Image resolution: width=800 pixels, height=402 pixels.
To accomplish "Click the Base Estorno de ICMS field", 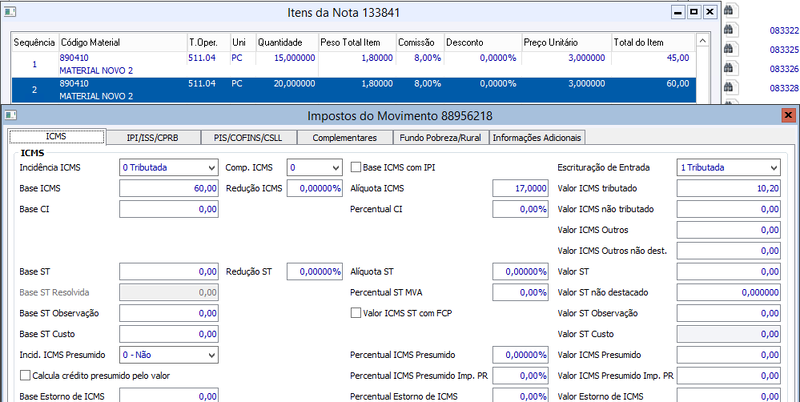I will tap(169, 396).
